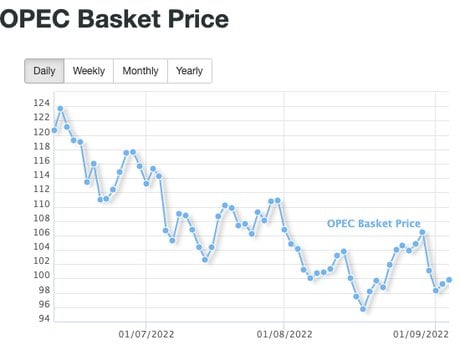
Task: Open the Monthly tab
Action: pos(140,71)
